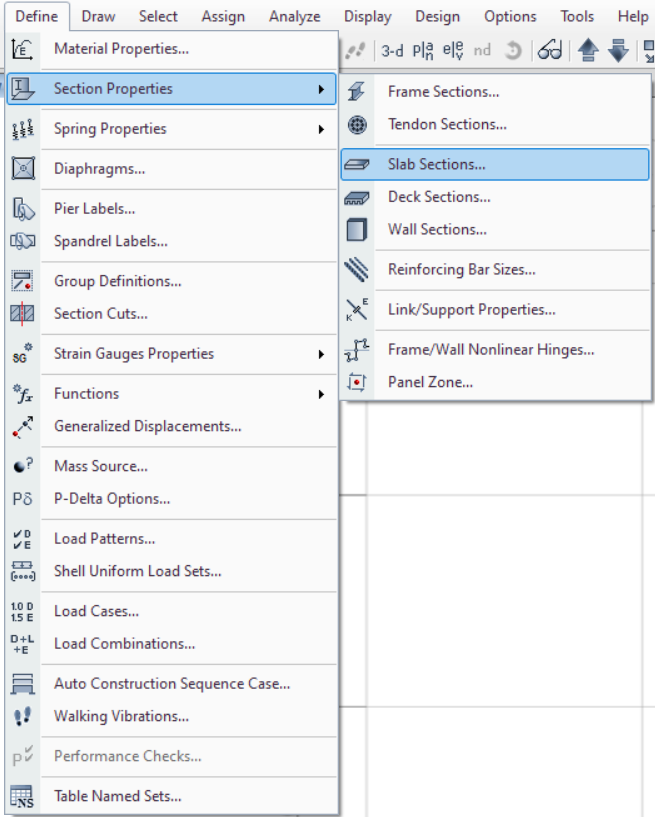Click the Material Properties icon
Screen dimensions: 655x817
(19, 47)
